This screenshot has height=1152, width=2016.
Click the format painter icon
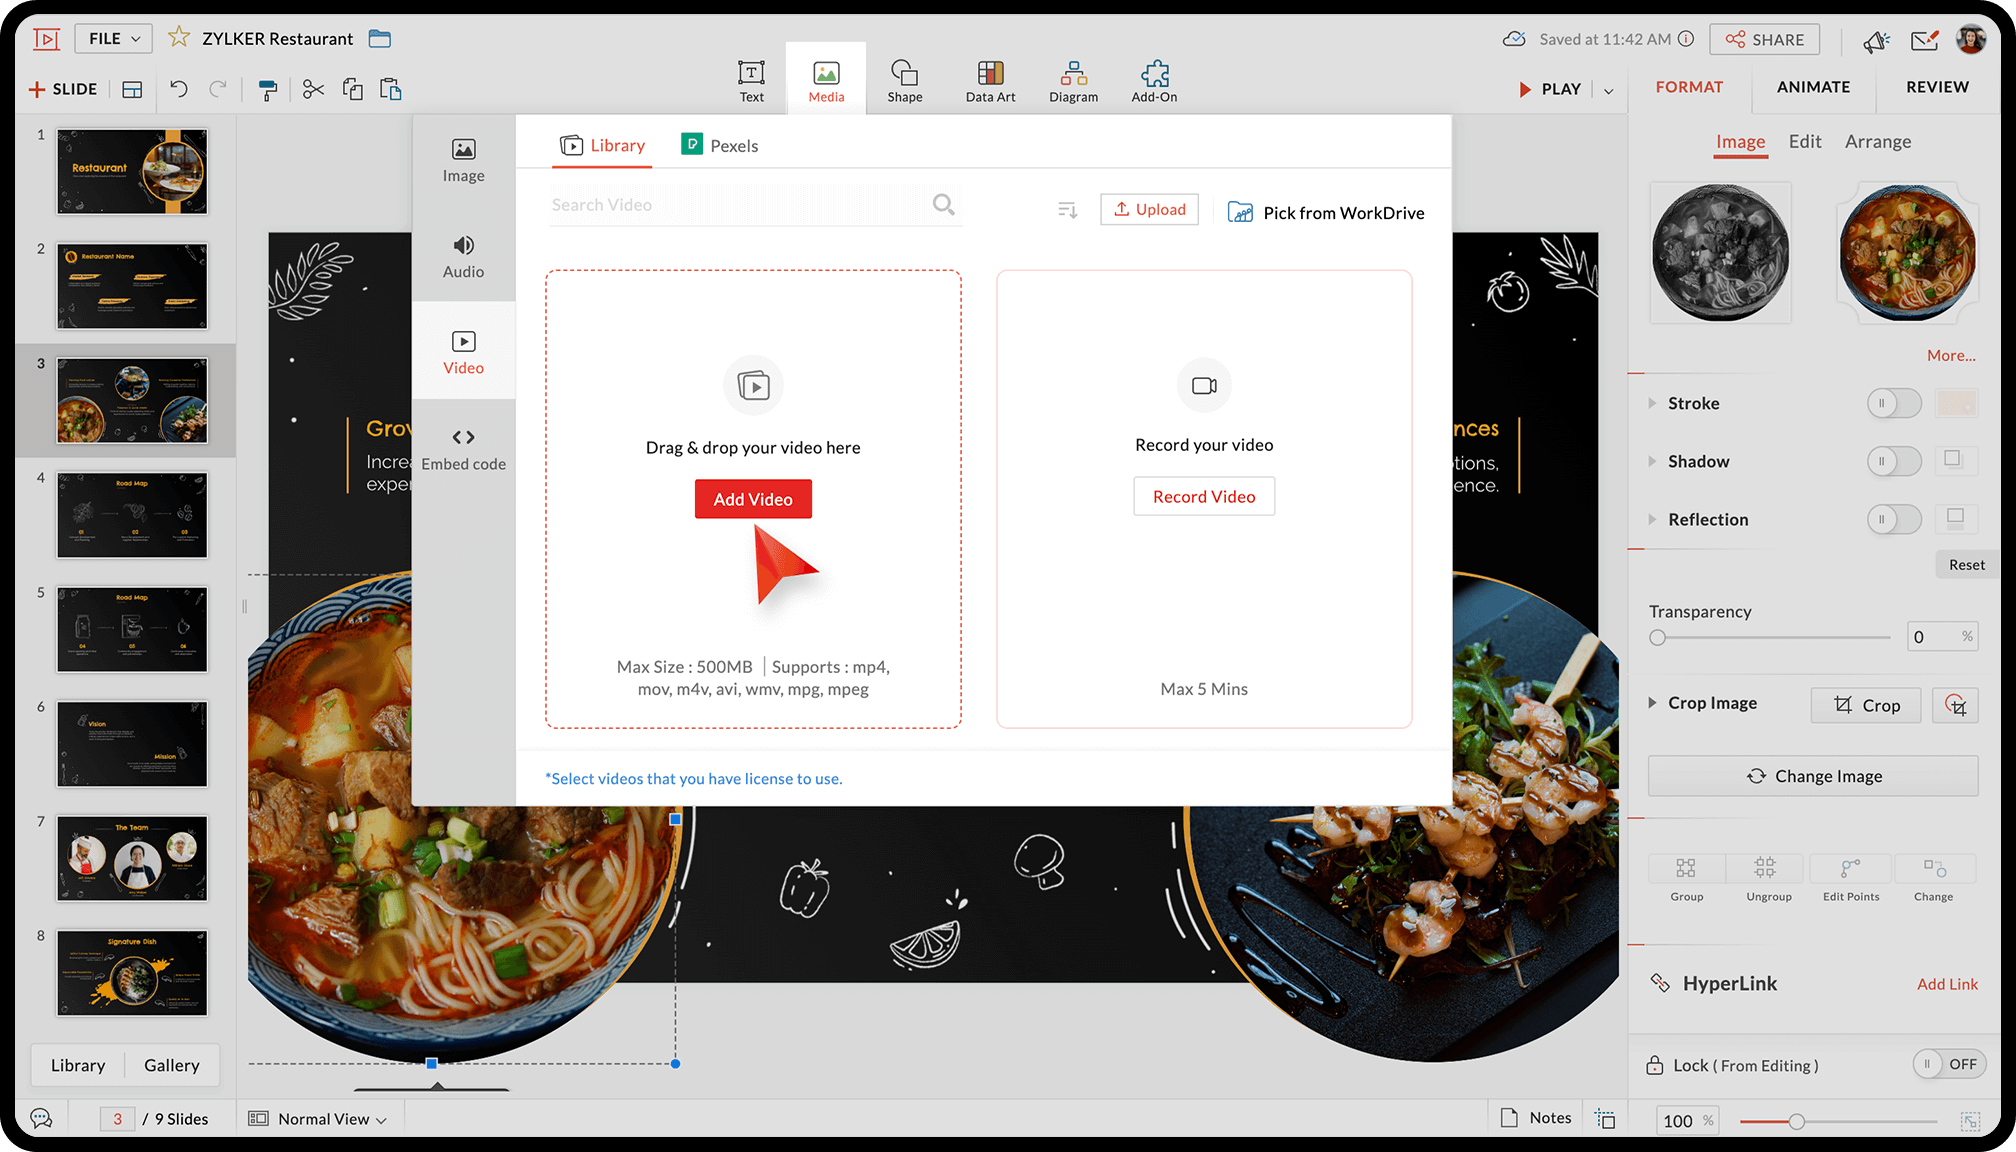(267, 90)
